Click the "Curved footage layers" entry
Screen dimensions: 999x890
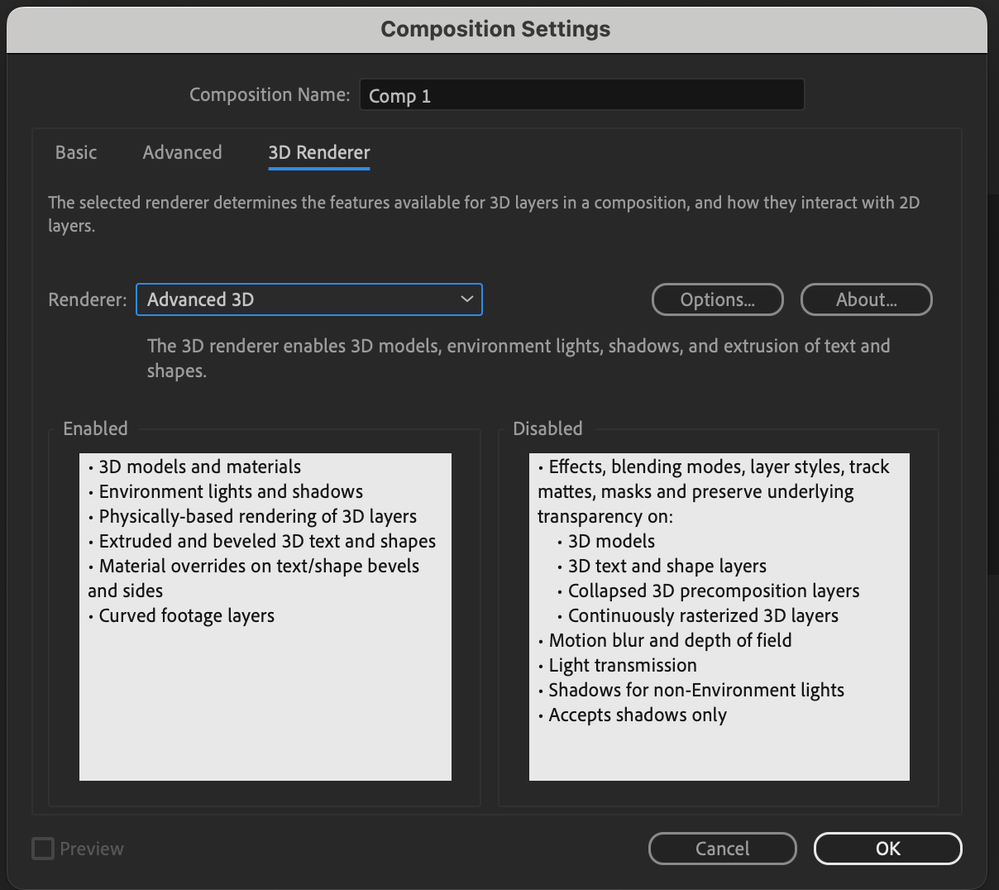(x=186, y=616)
